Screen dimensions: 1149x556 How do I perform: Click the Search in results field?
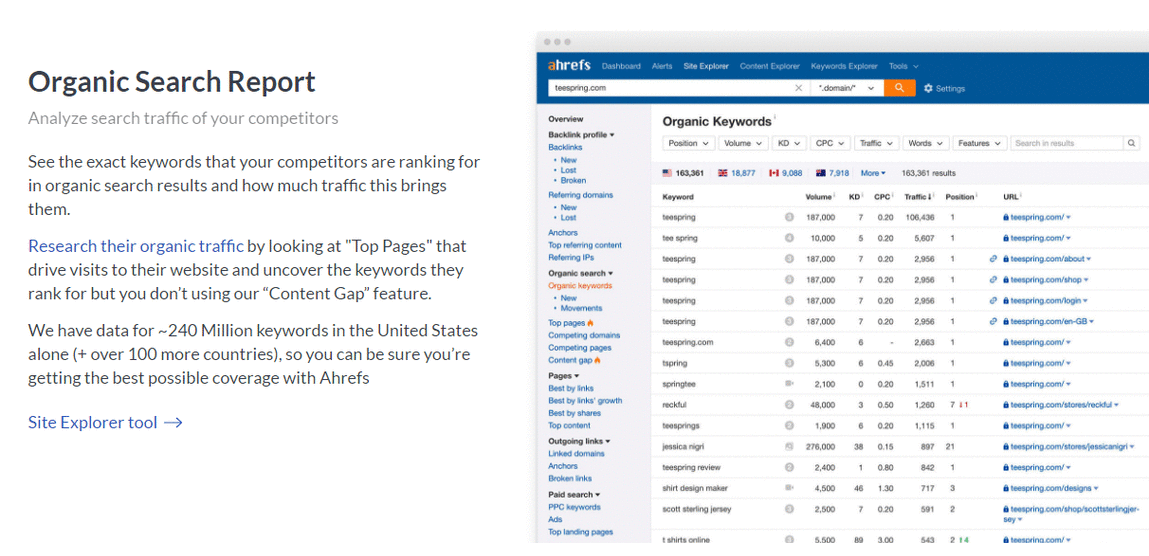click(x=1067, y=144)
